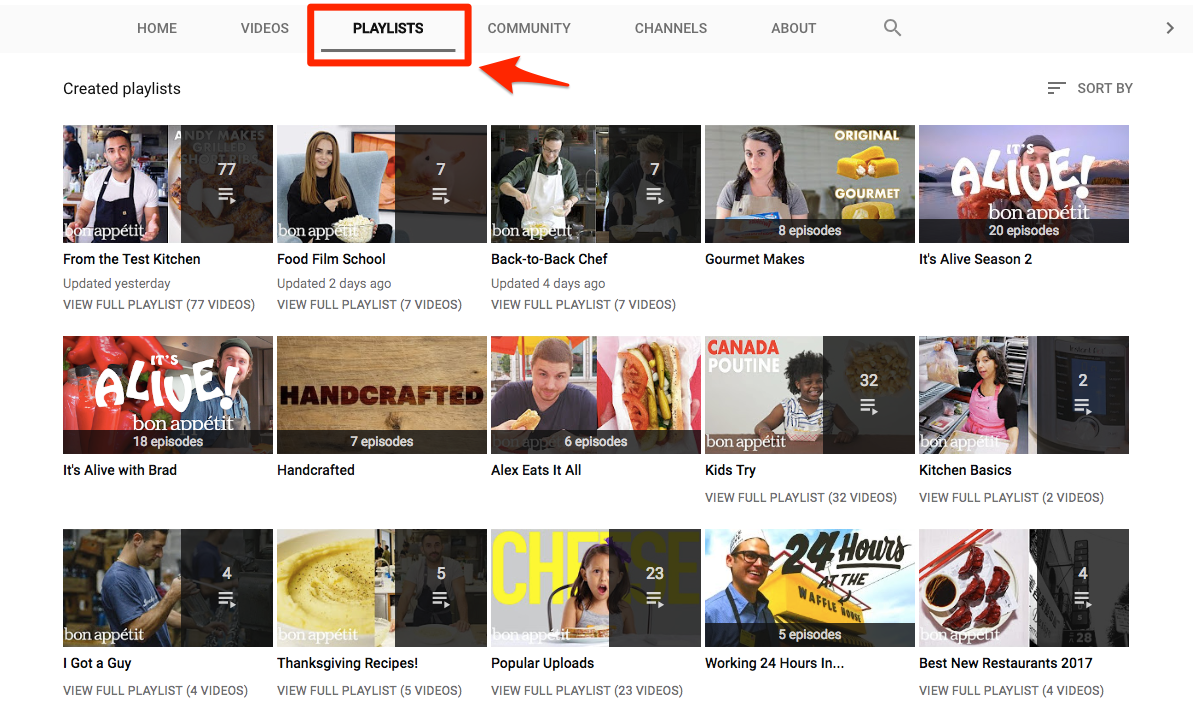Click the playlist icon on Food Film School
1193x707 pixels.
441,196
